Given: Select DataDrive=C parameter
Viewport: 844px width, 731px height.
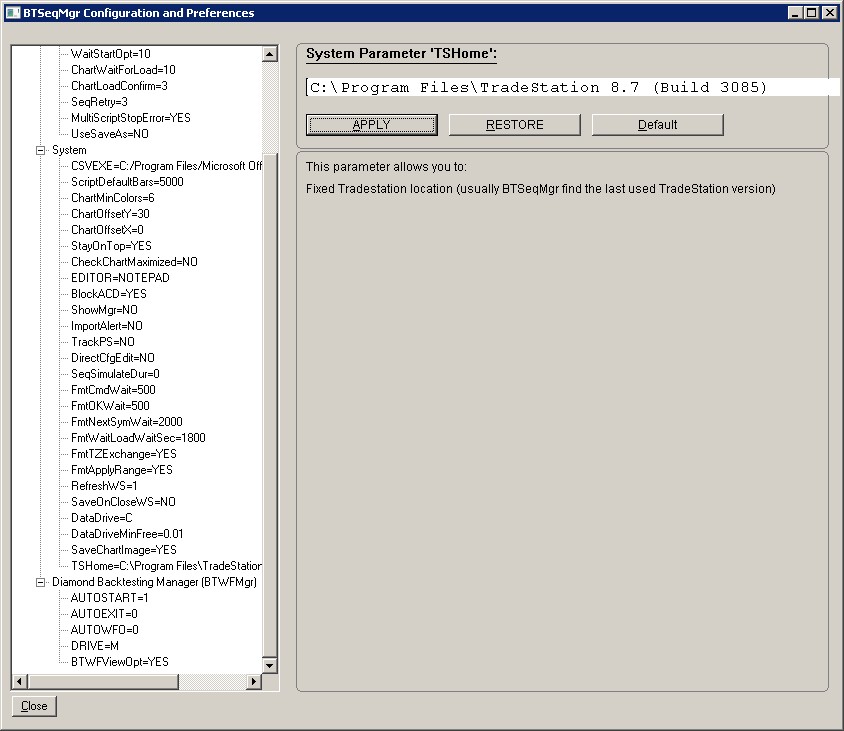Looking at the screenshot, I should pos(102,518).
